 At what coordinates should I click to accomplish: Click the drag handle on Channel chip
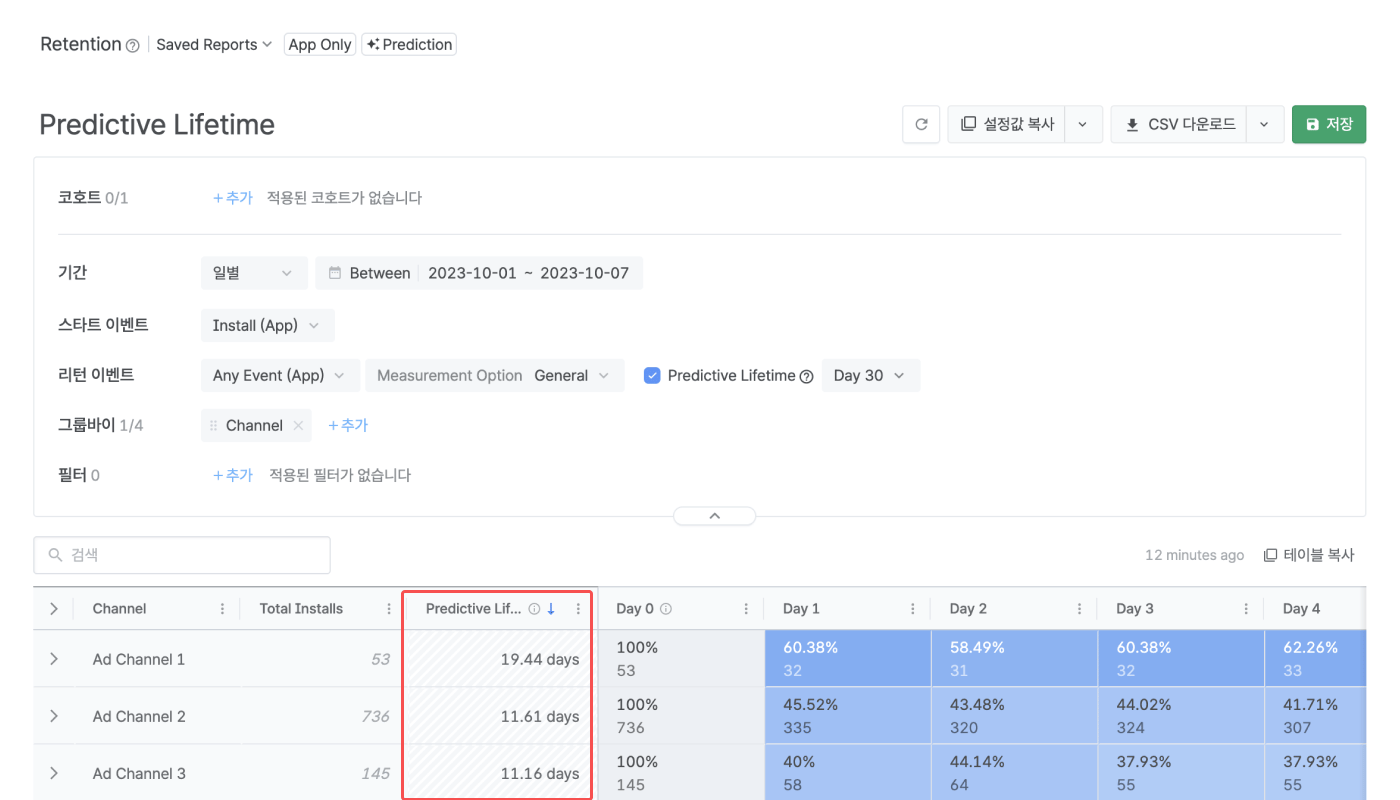pos(213,426)
